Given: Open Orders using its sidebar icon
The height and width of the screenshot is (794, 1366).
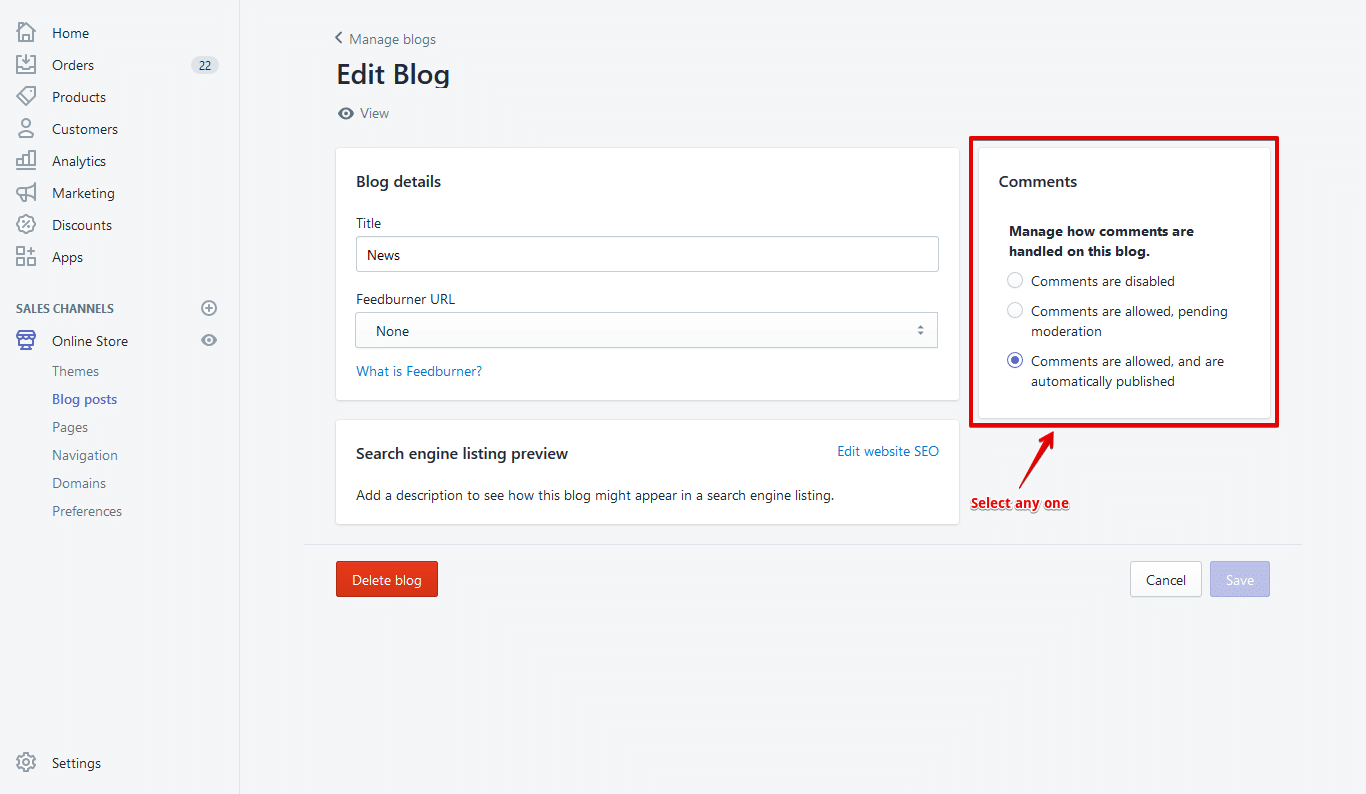Looking at the screenshot, I should click(26, 64).
